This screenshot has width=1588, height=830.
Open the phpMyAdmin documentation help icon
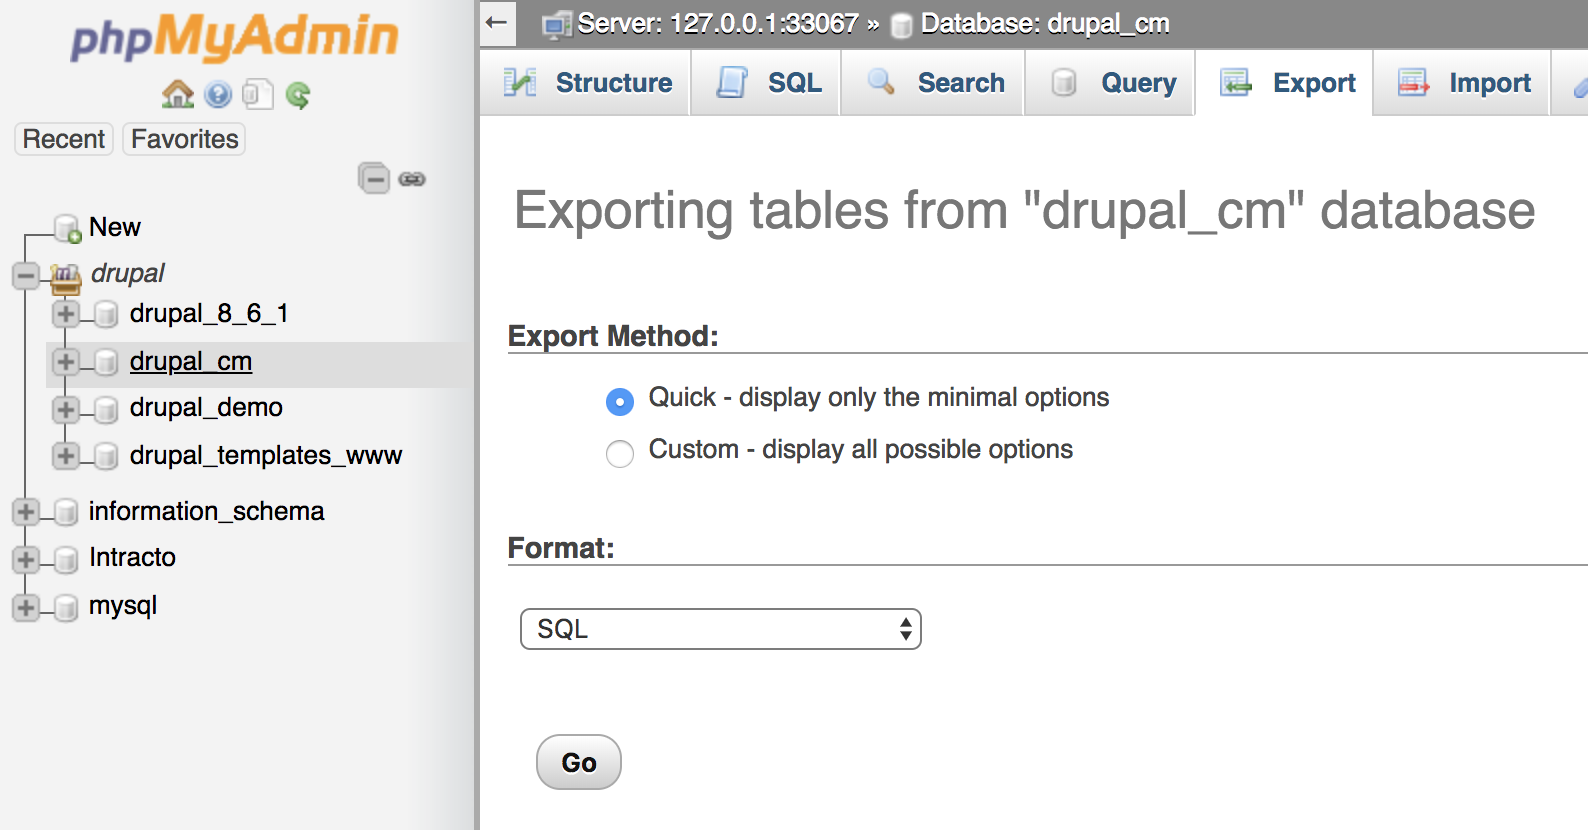pos(217,95)
